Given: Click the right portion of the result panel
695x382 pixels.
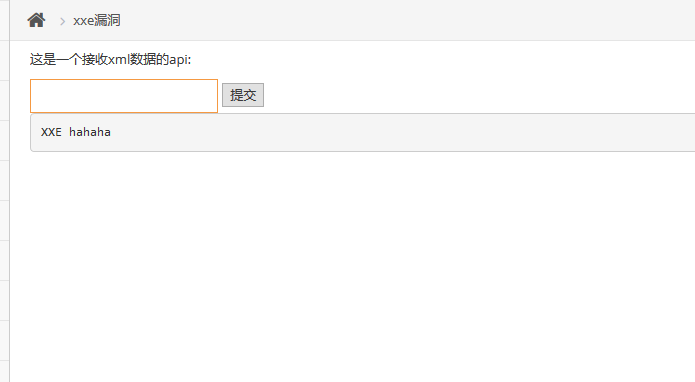Looking at the screenshot, I should 532,133.
